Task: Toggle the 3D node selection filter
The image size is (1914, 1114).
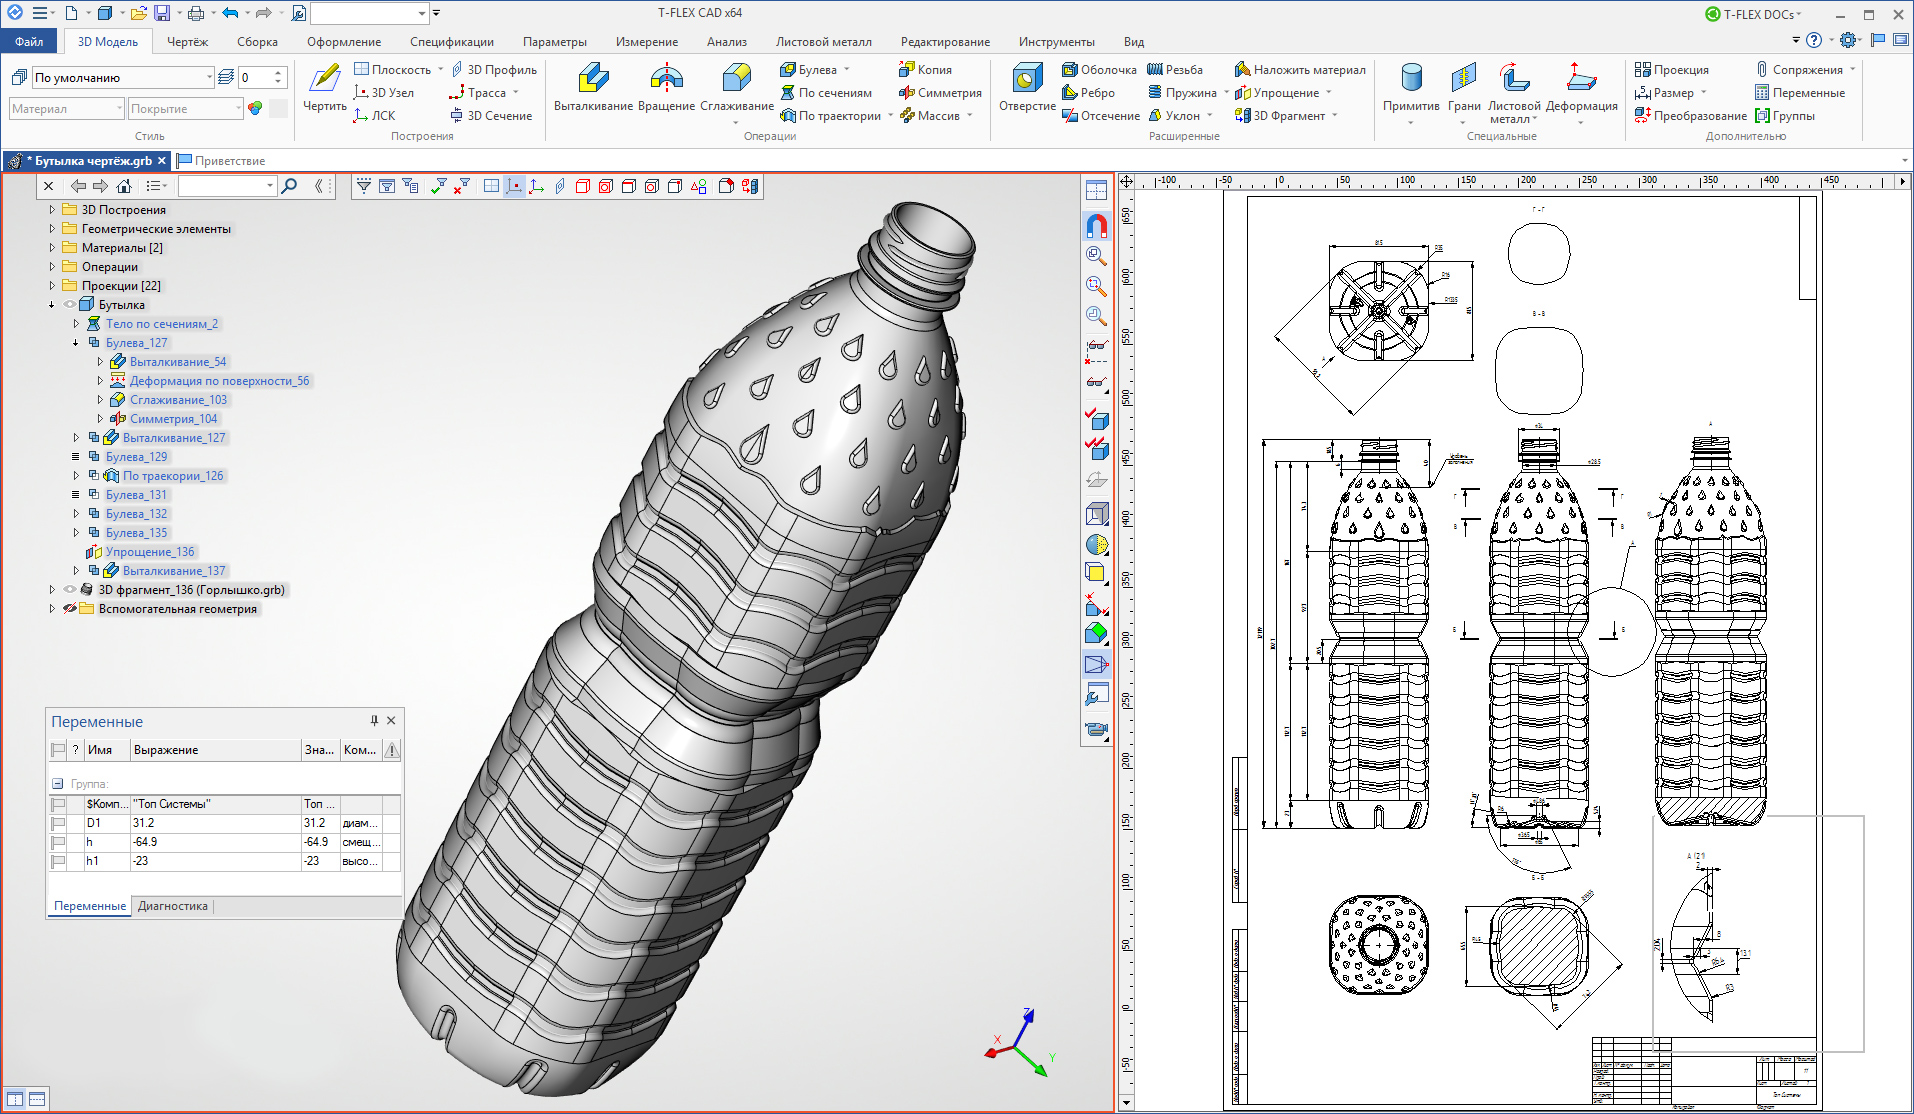Action: click(514, 186)
